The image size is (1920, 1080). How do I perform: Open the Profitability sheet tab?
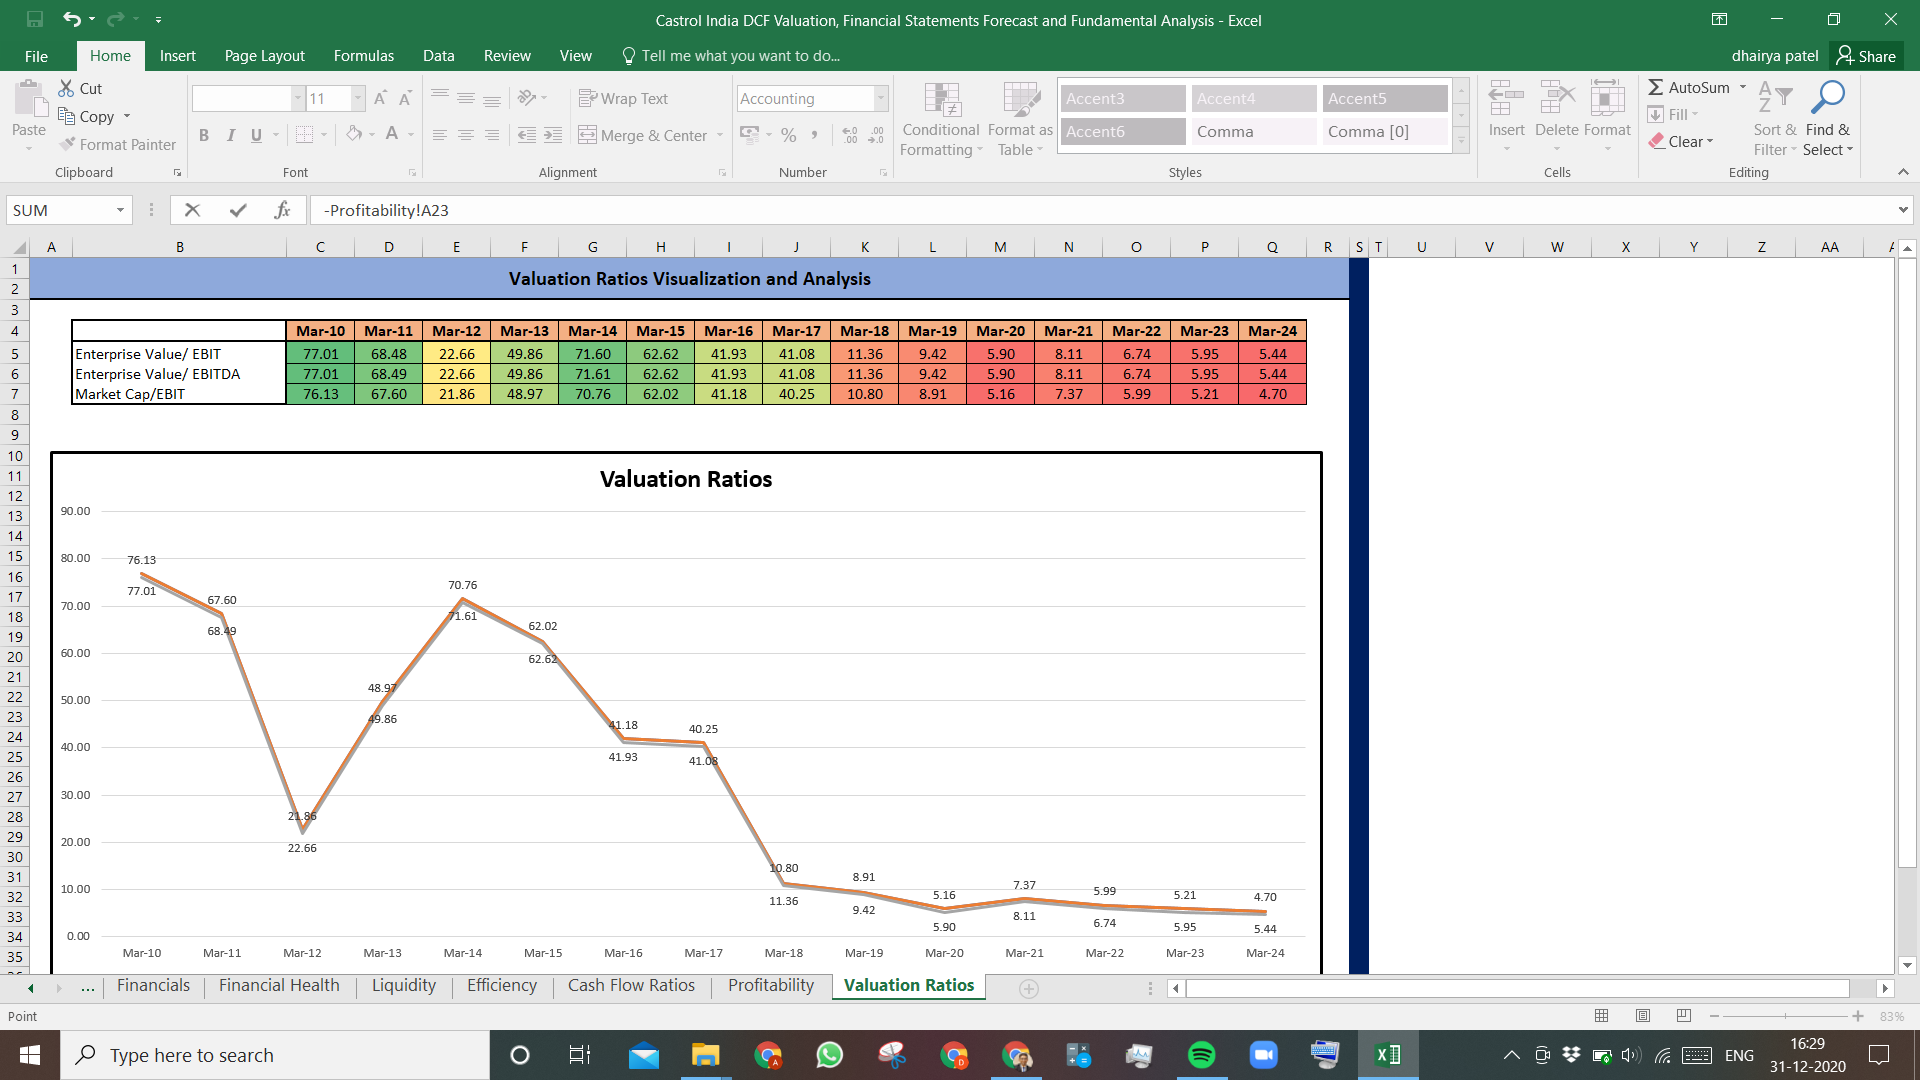click(771, 985)
